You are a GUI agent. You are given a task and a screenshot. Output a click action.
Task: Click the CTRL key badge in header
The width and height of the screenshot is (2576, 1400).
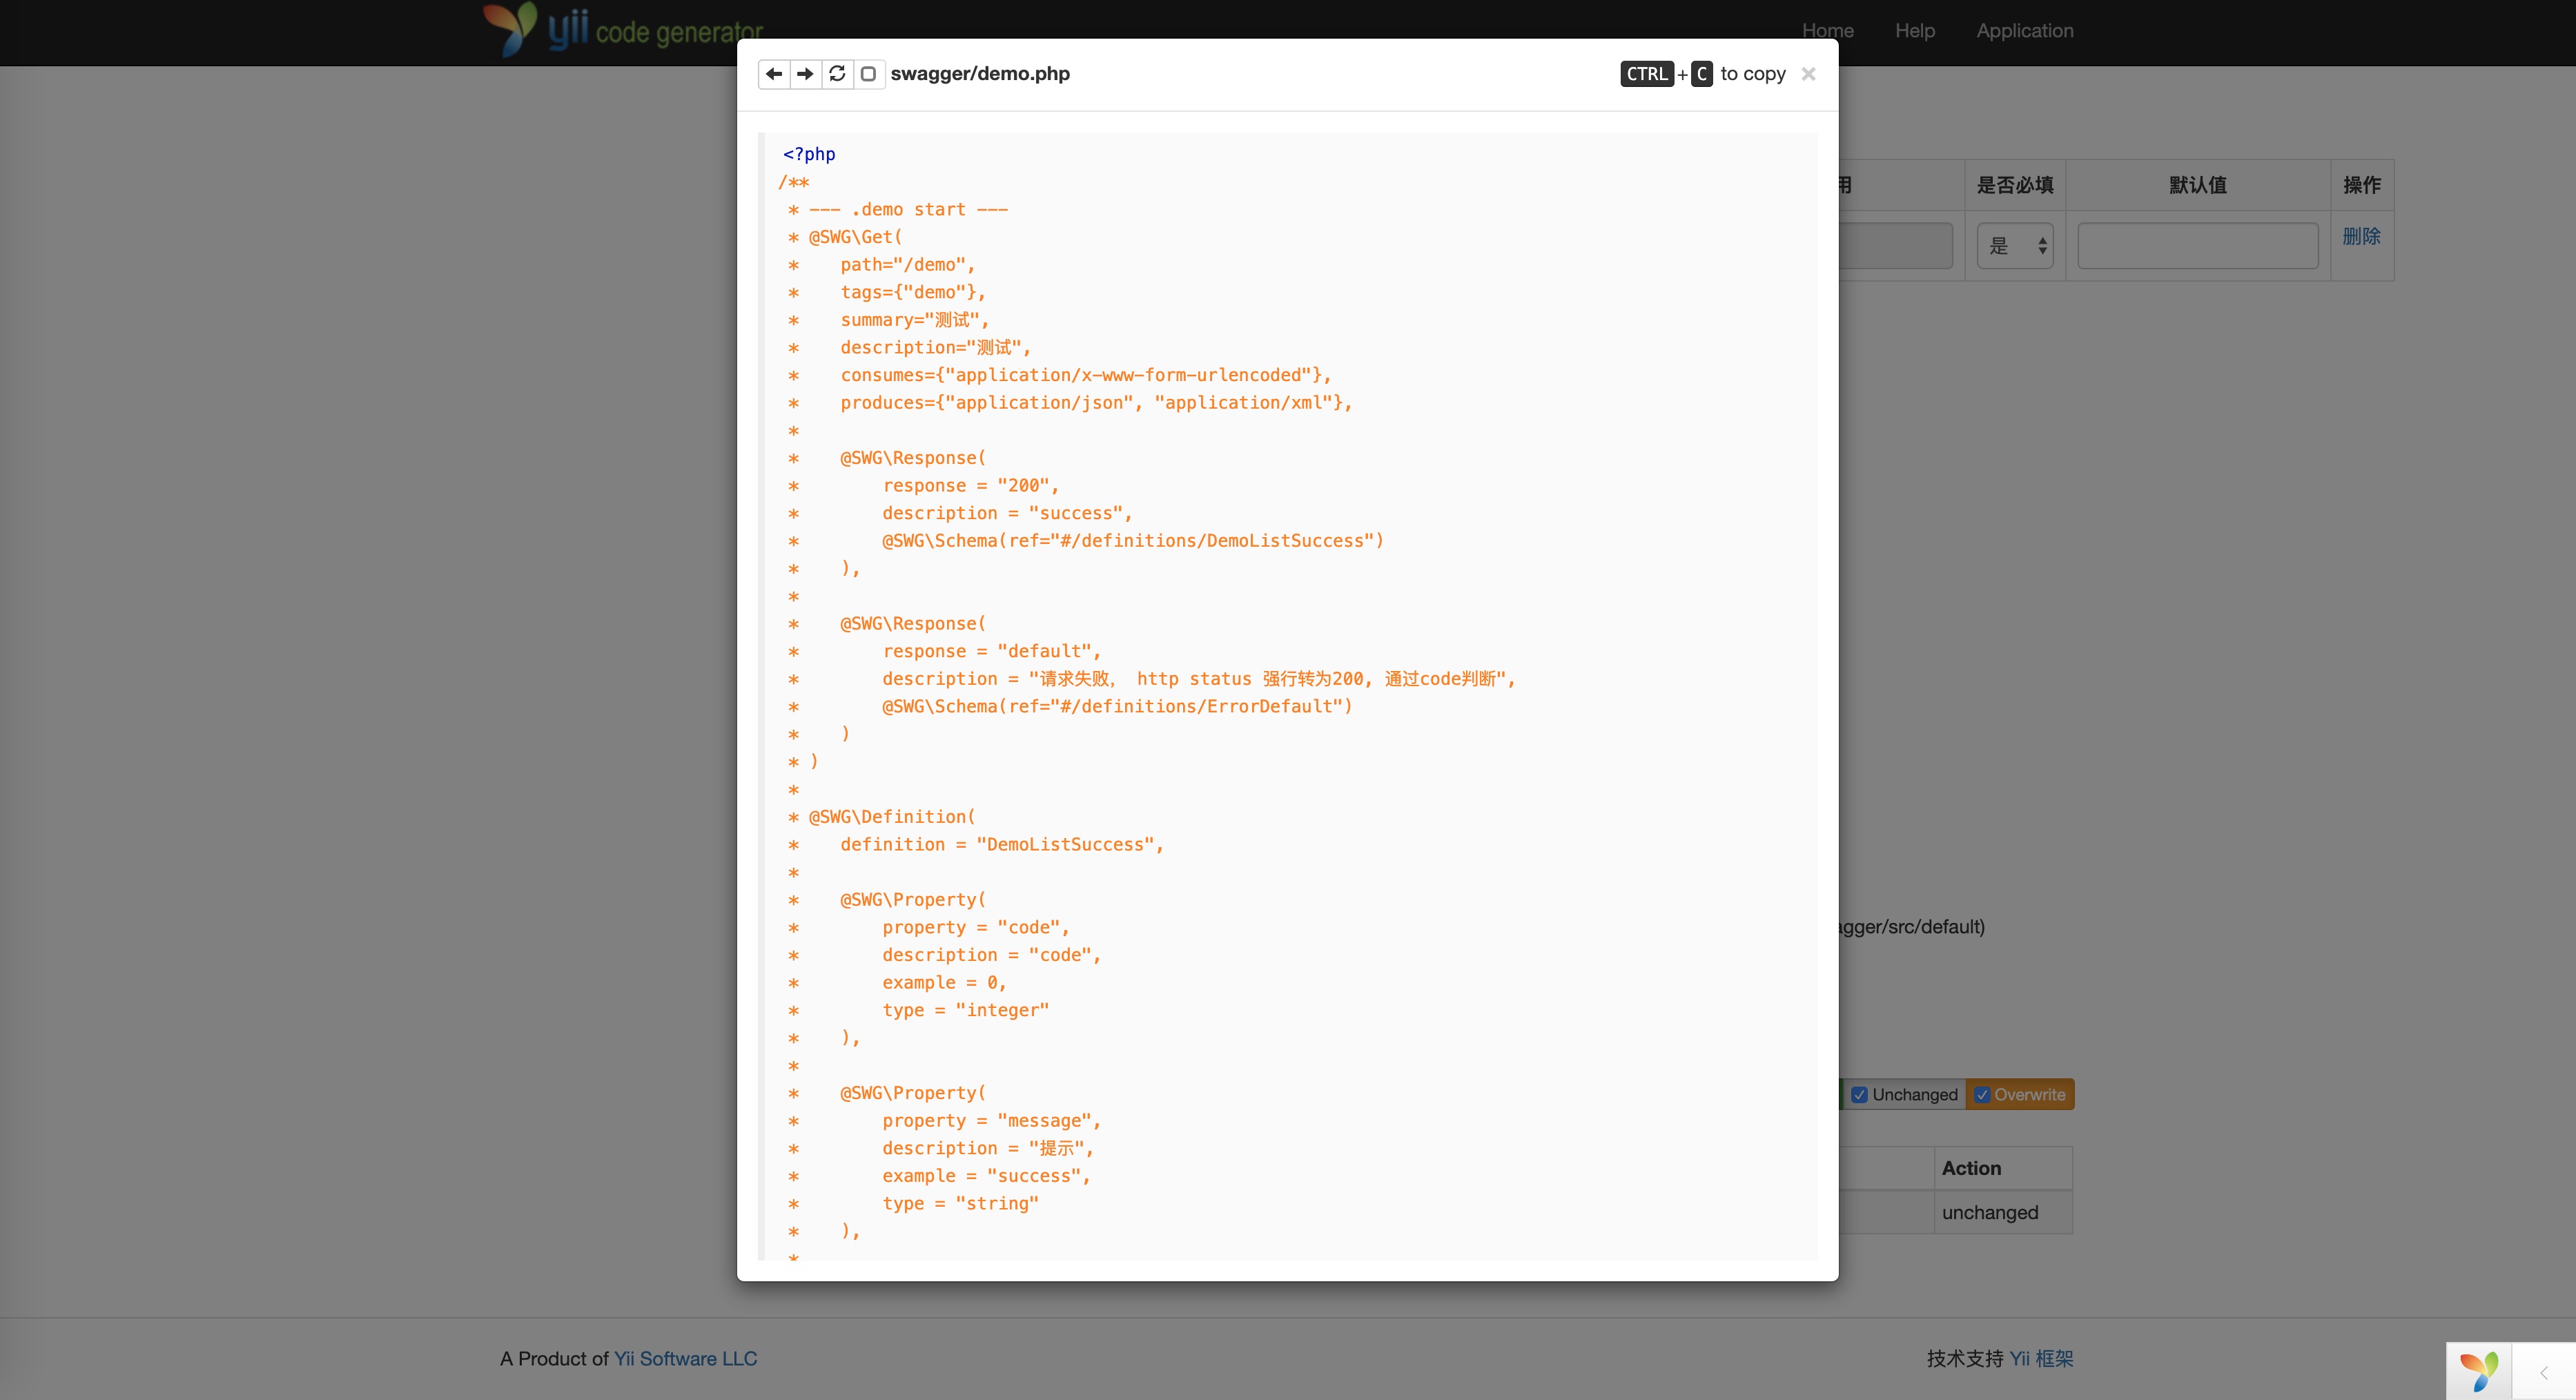tap(1646, 74)
